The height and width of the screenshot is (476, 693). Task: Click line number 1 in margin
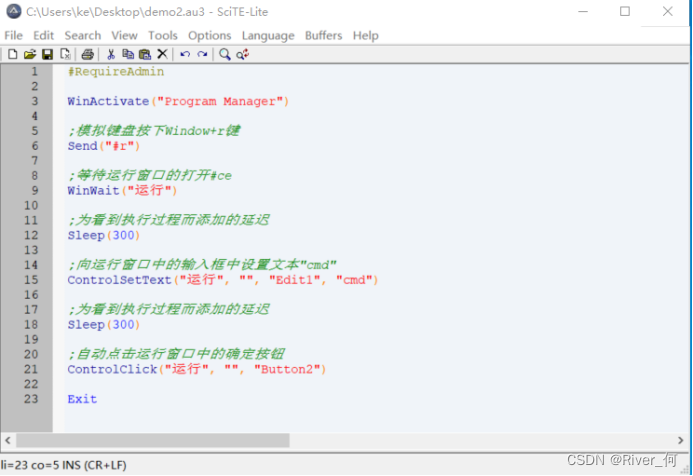[34, 72]
